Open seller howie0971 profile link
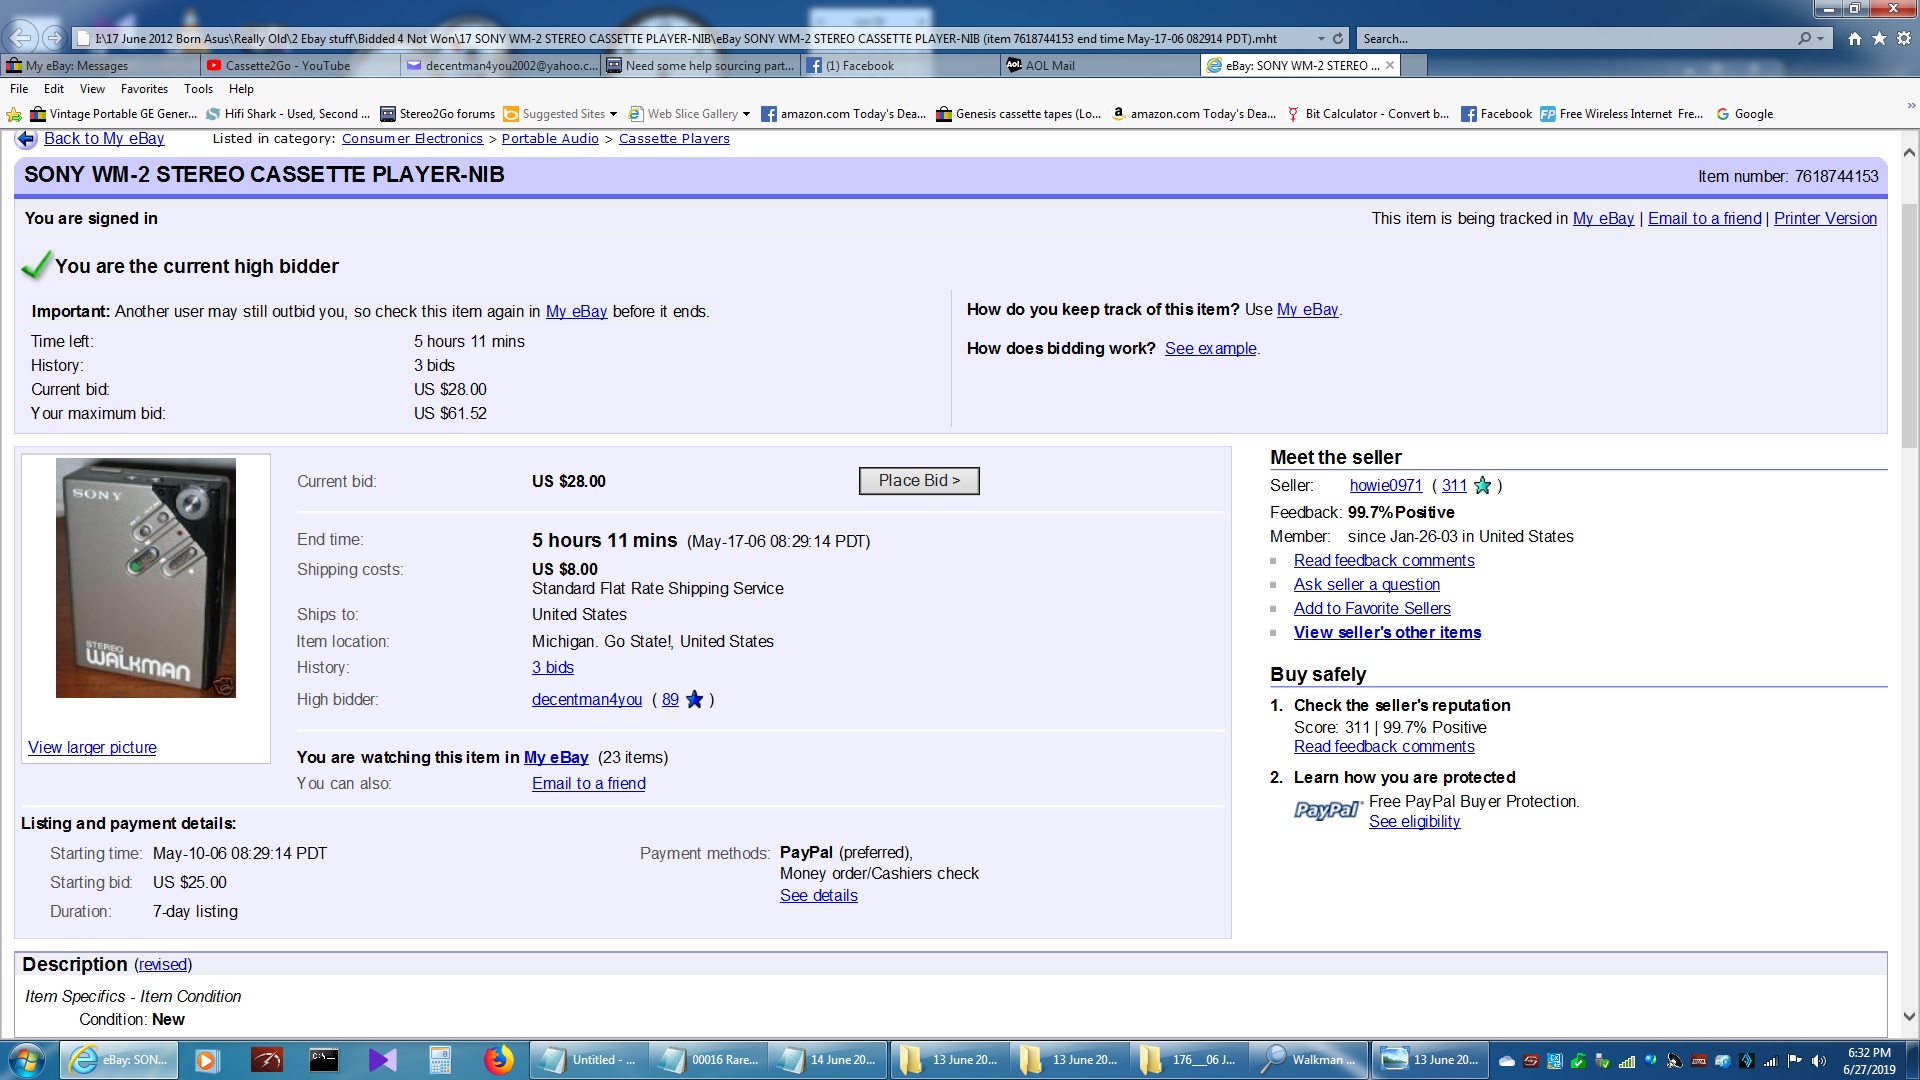Screen dimensions: 1920x1080 coord(1385,485)
